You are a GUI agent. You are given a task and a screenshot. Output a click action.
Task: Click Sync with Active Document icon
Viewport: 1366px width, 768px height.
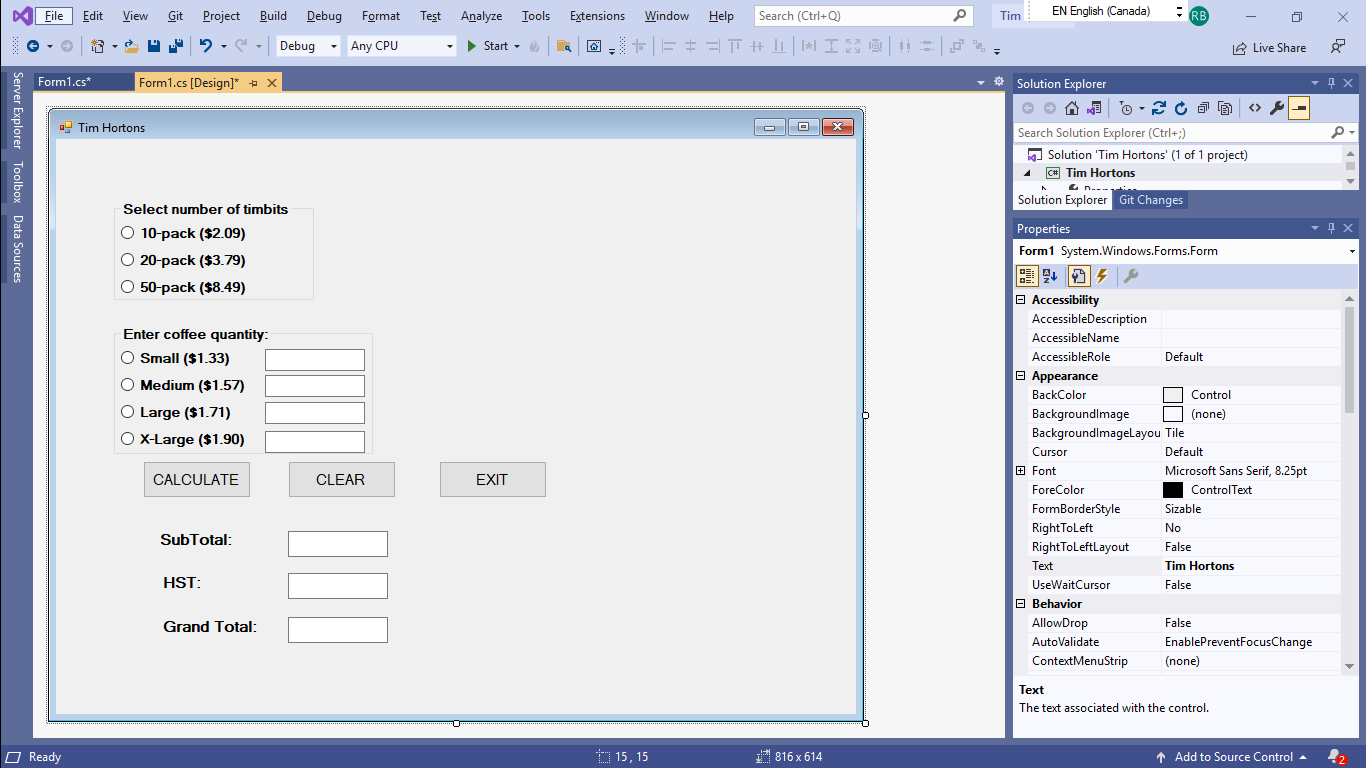(x=1159, y=108)
